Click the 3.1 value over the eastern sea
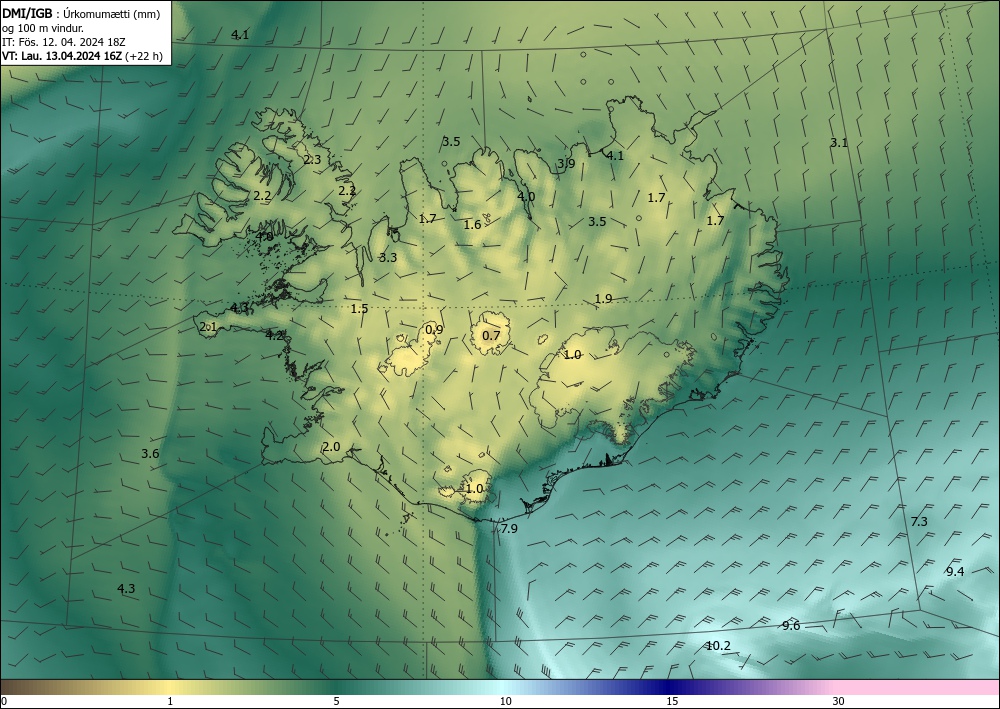 [x=839, y=143]
